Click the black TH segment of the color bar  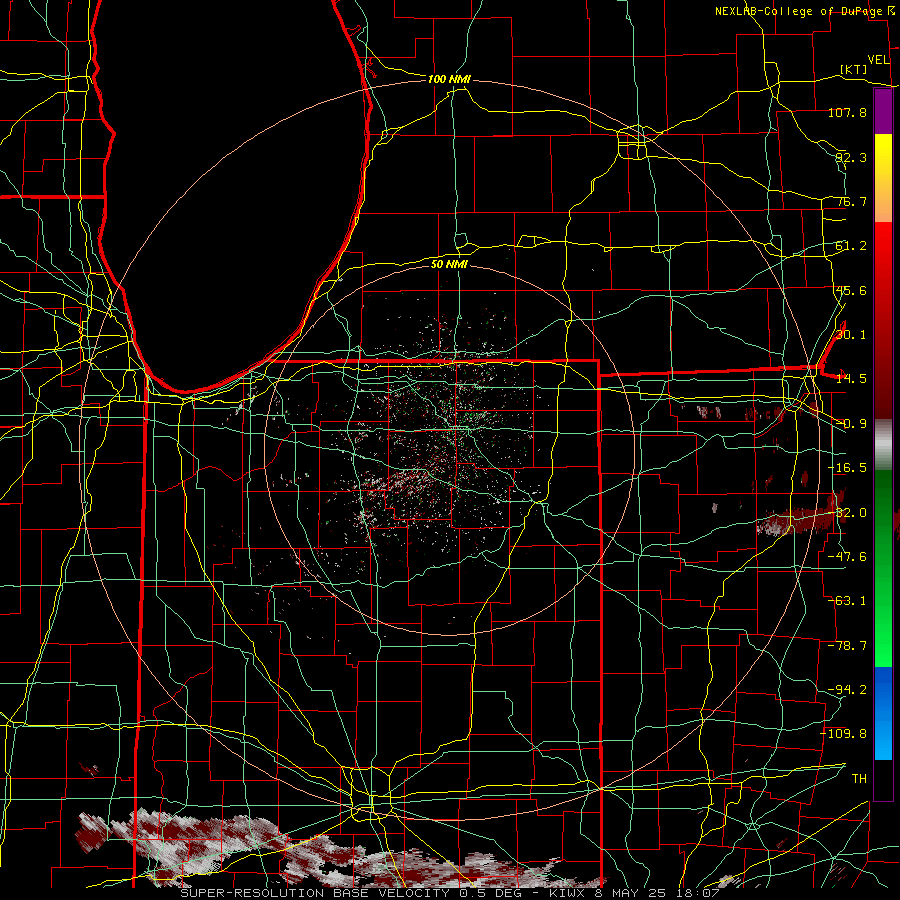(883, 779)
